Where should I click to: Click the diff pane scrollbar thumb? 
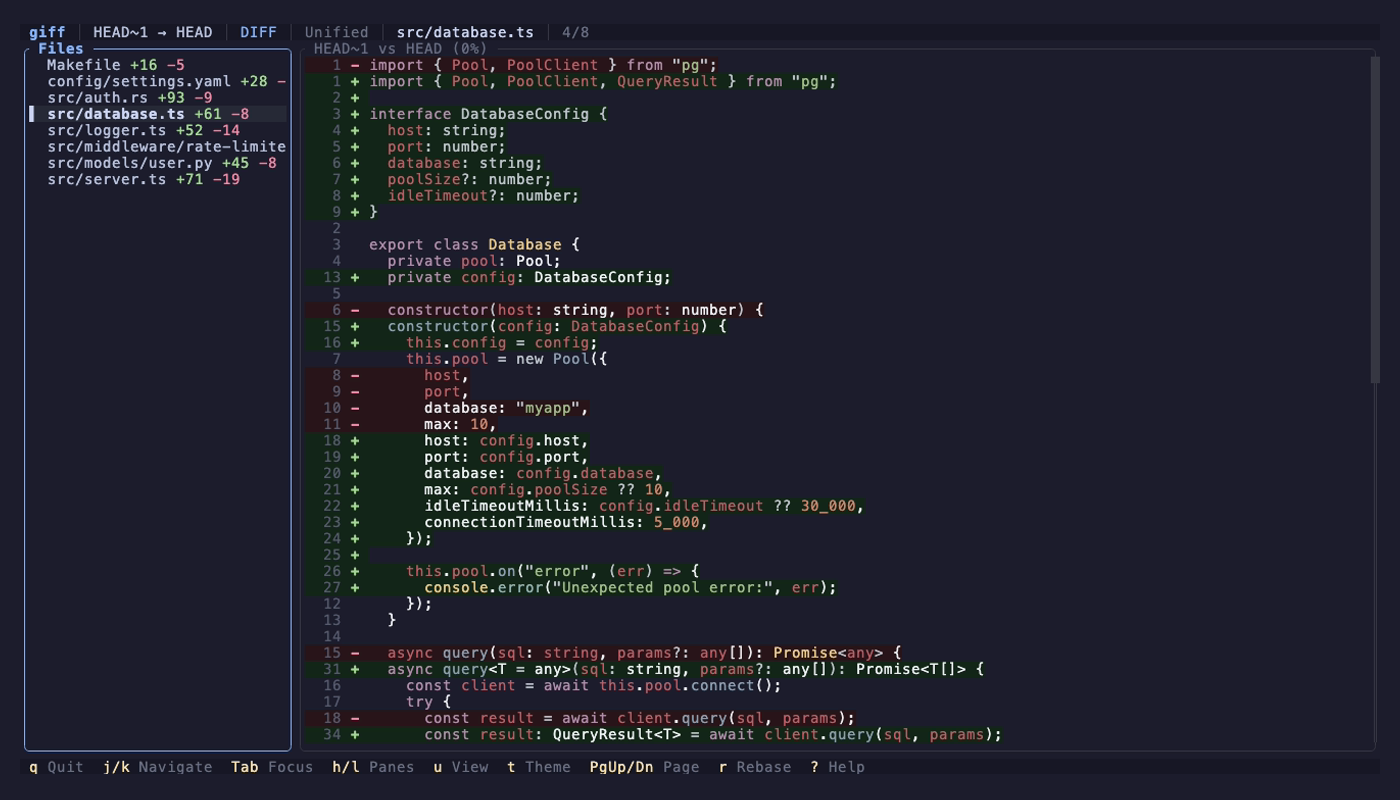[1375, 218]
